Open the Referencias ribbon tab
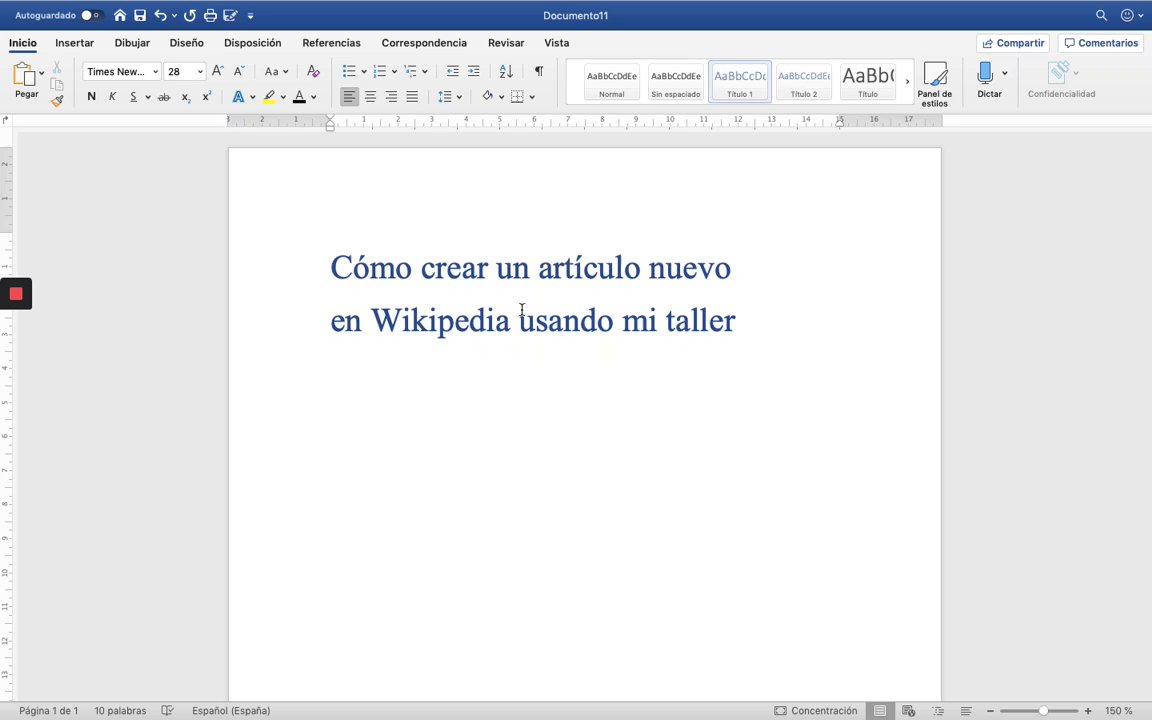Viewport: 1152px width, 720px height. pyautogui.click(x=331, y=43)
